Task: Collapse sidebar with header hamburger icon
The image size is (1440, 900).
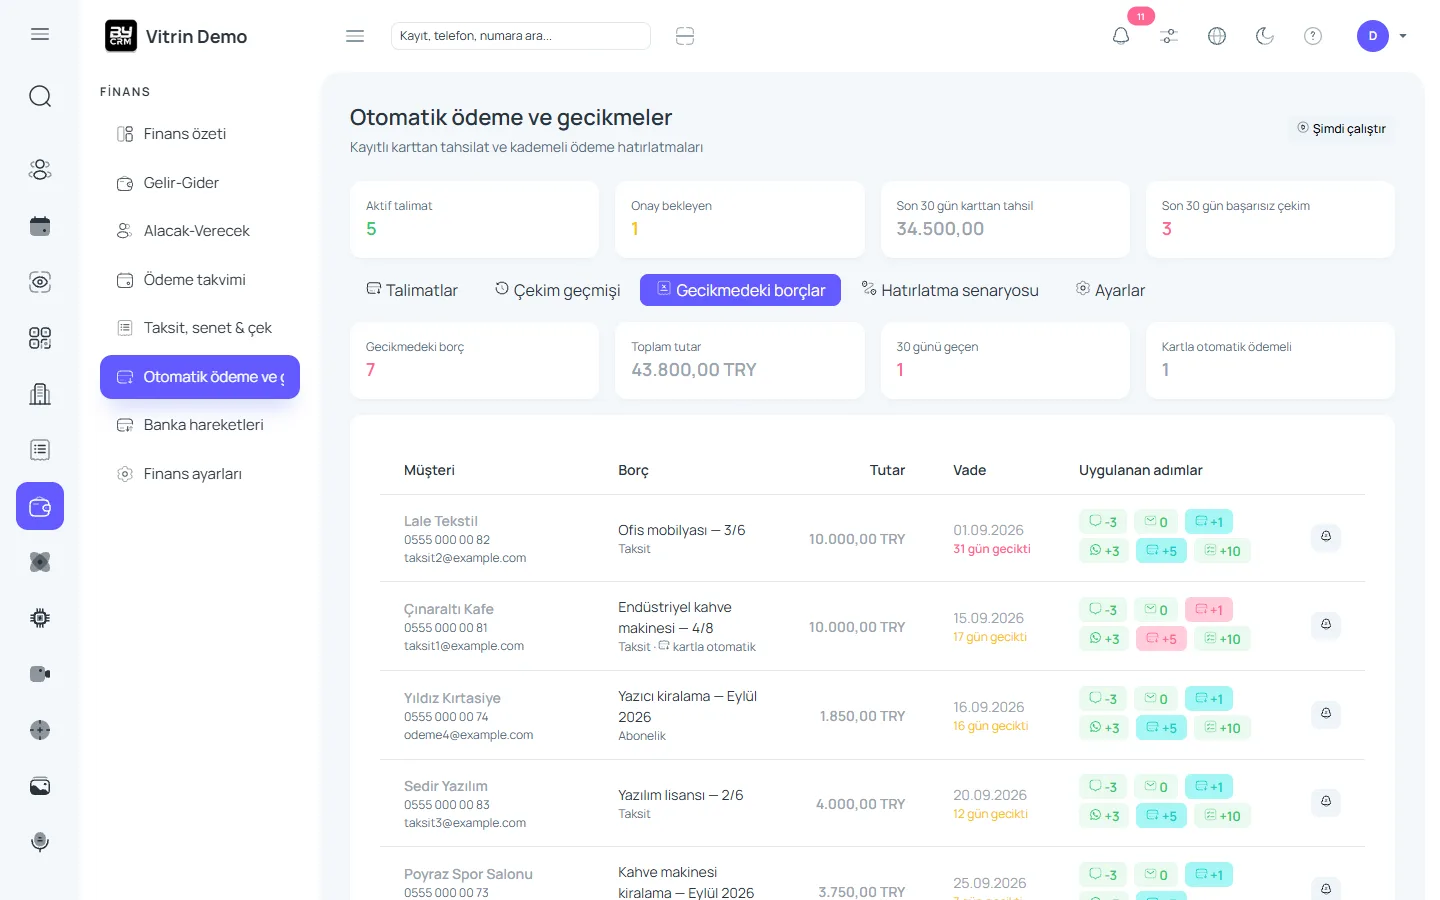Action: pyautogui.click(x=355, y=36)
